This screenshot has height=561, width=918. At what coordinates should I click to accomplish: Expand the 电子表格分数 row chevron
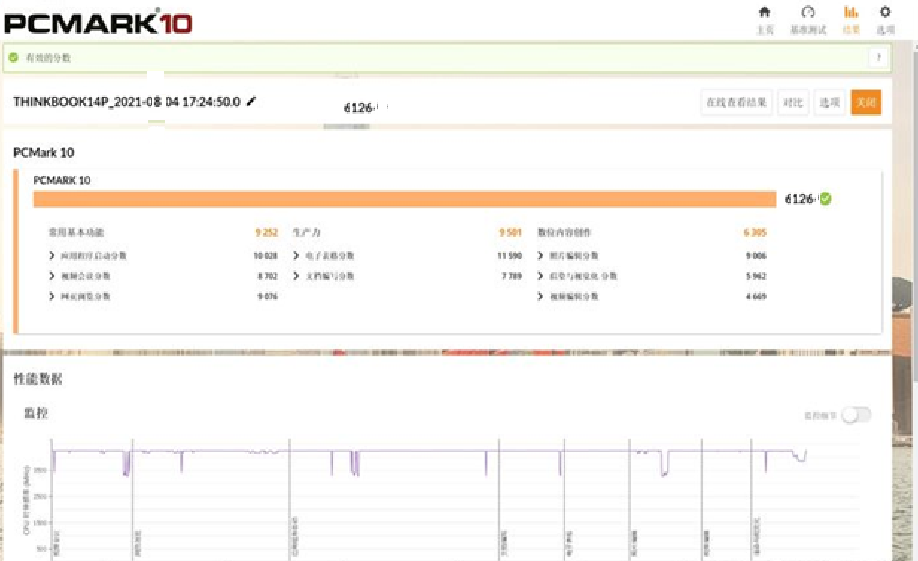tap(296, 255)
